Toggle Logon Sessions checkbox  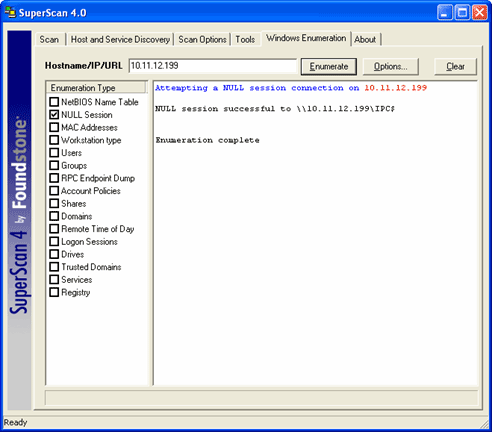[54, 241]
